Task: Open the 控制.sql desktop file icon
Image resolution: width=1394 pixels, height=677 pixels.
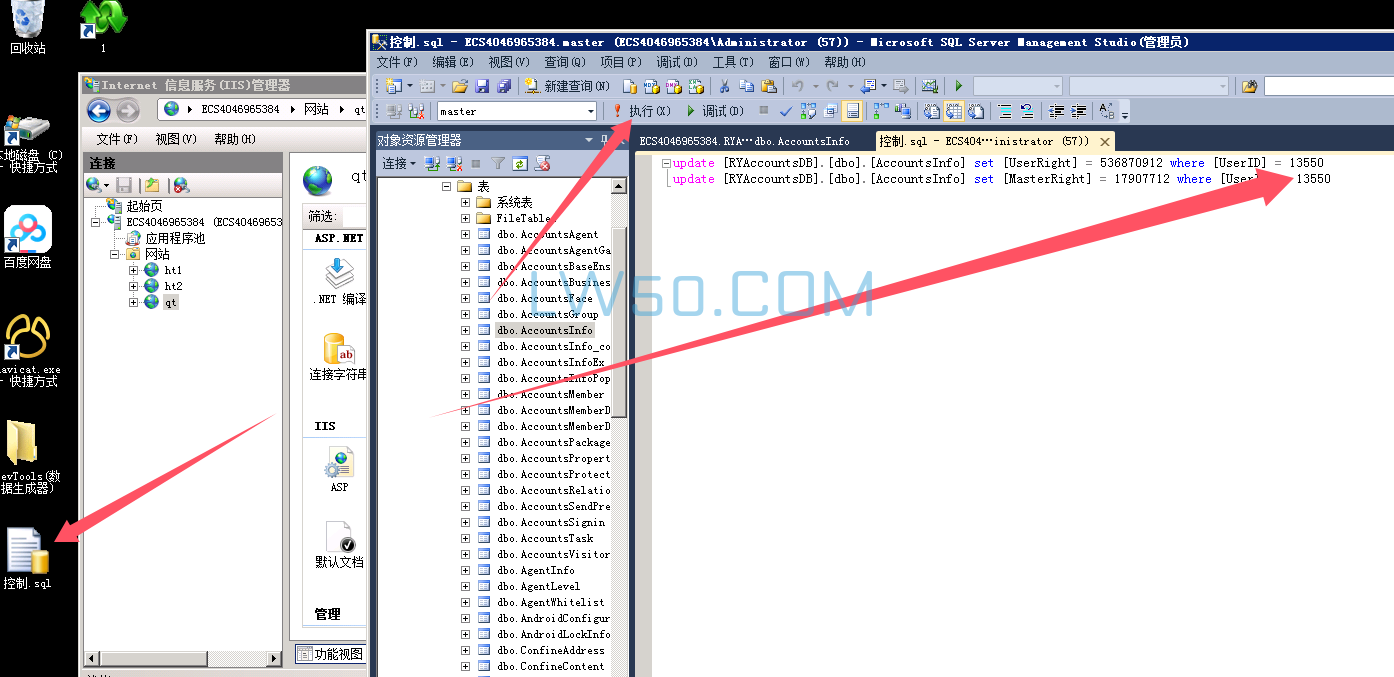Action: click(x=27, y=556)
